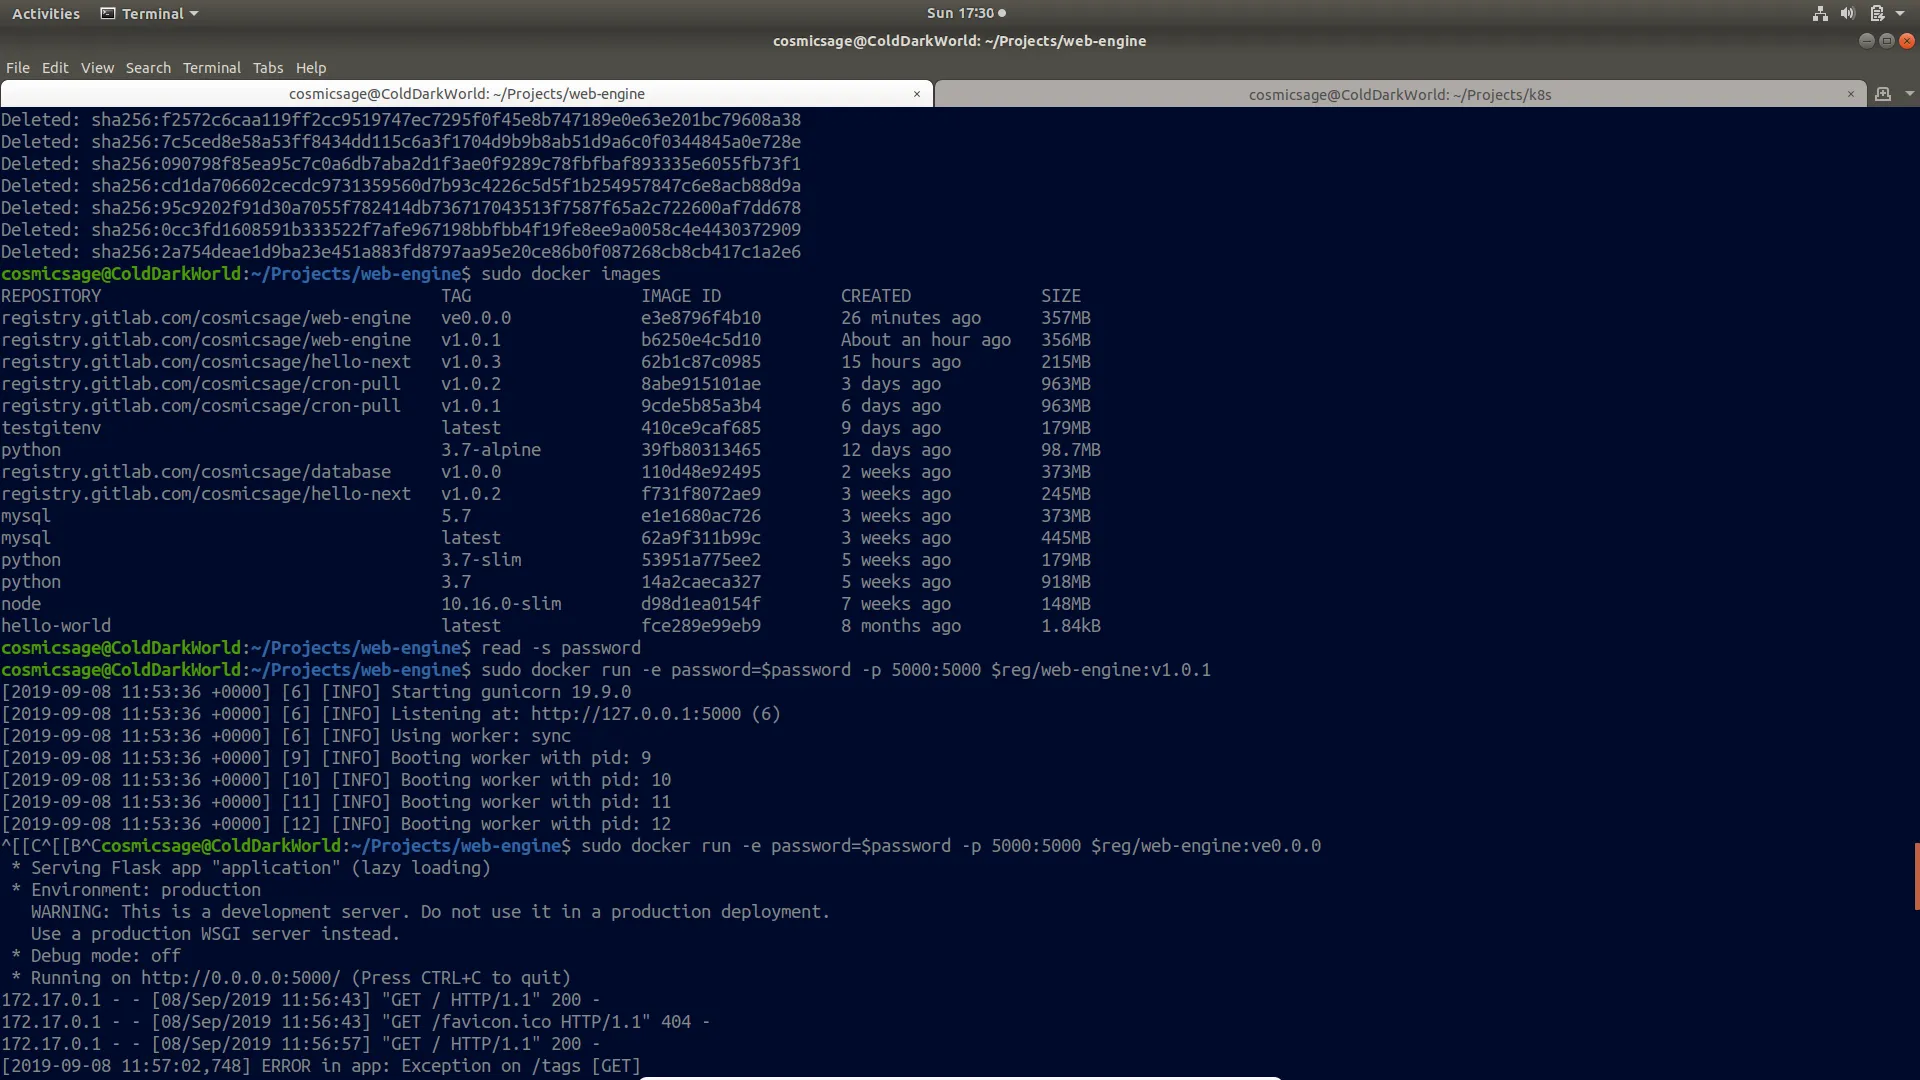Click the new terminal tab icon
1920x1080 pixels.
(1883, 94)
